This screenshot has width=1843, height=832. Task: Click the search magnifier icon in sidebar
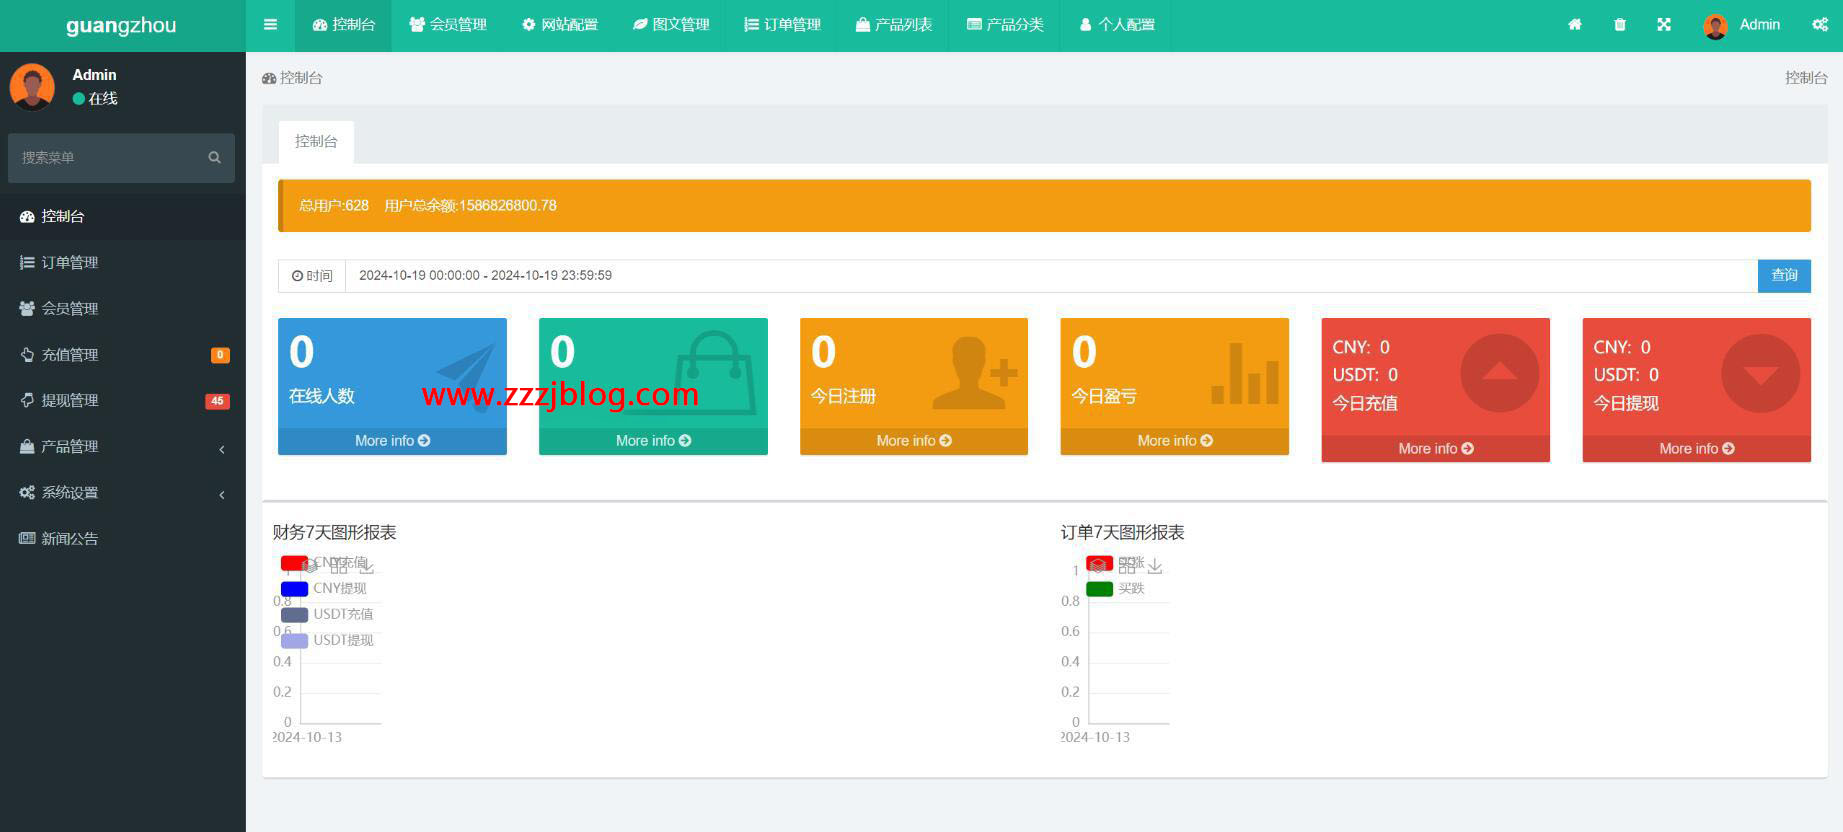pos(214,158)
